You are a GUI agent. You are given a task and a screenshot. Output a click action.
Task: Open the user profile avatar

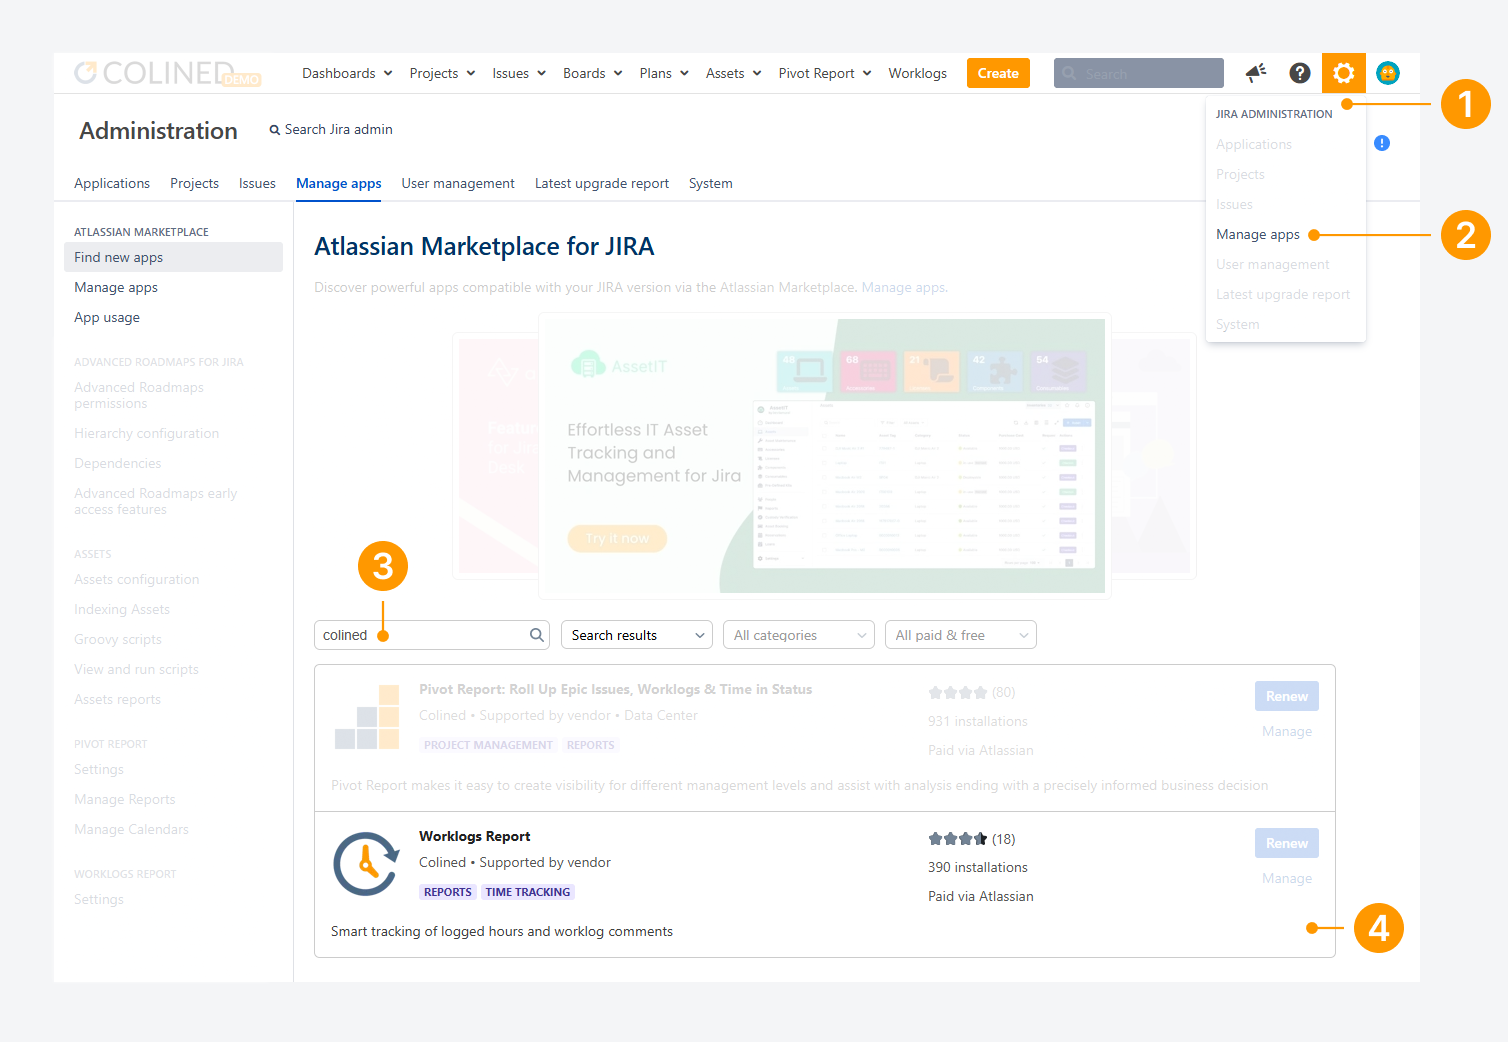point(1387,73)
